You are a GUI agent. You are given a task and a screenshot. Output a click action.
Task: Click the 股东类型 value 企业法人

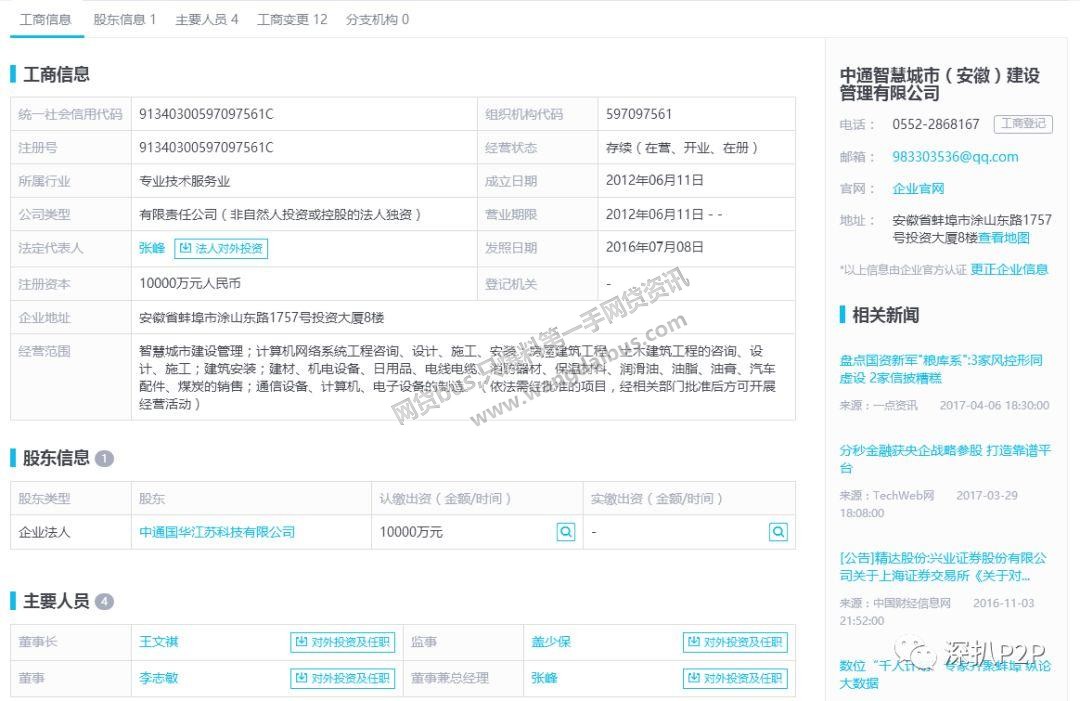44,532
